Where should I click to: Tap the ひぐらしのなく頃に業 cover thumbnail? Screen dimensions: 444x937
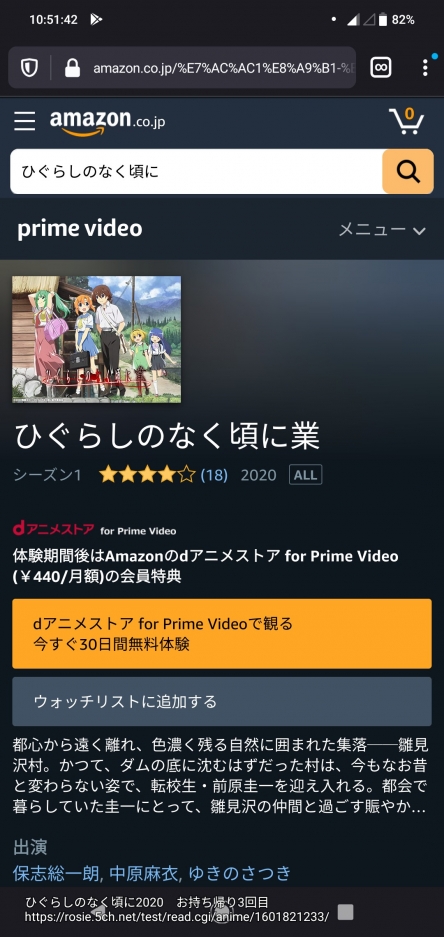pos(97,339)
